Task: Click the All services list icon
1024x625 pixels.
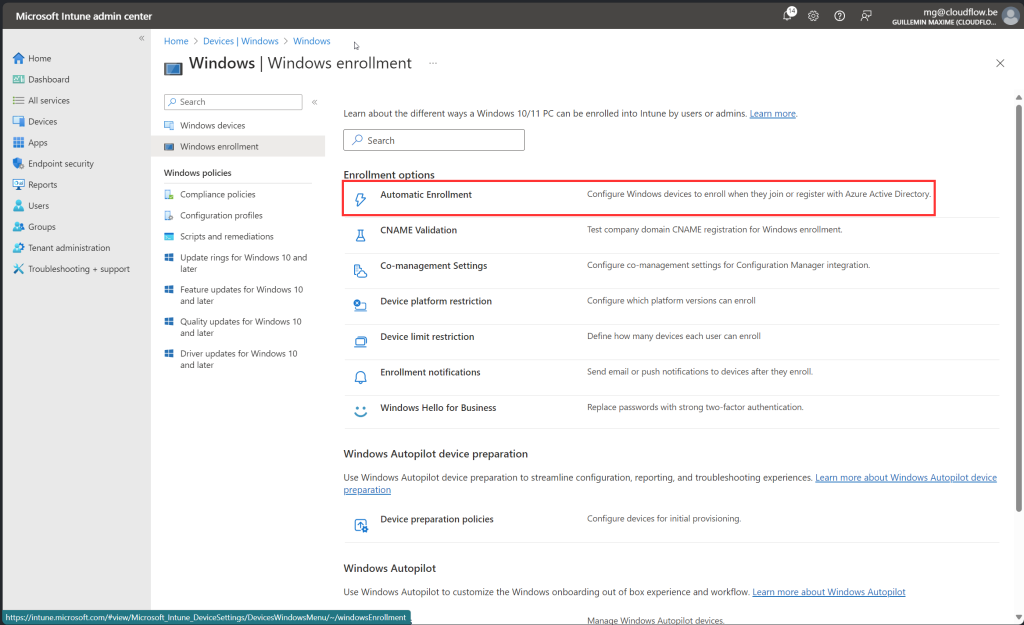Action: 18,100
